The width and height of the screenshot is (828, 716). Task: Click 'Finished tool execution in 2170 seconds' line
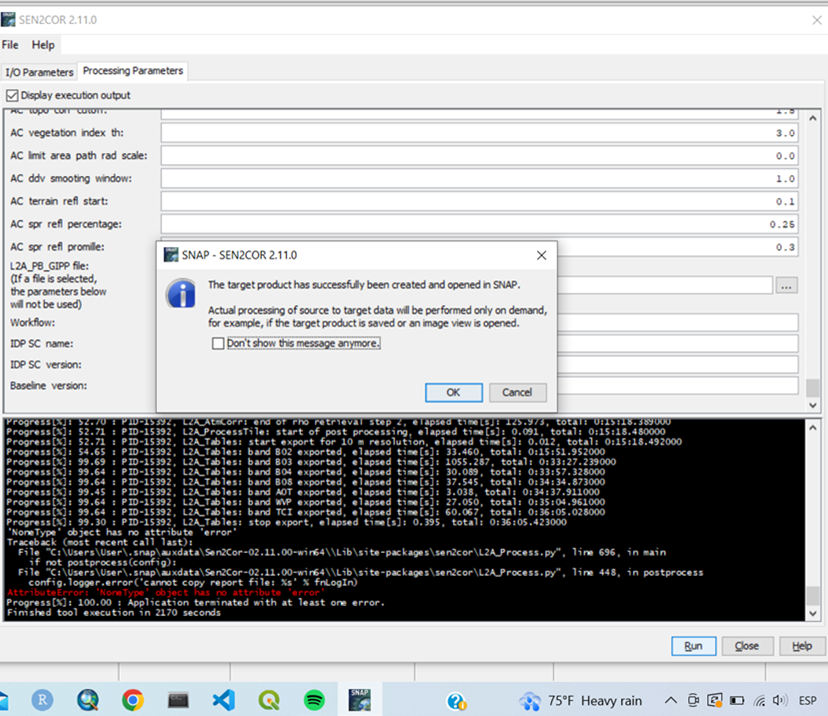(114, 613)
